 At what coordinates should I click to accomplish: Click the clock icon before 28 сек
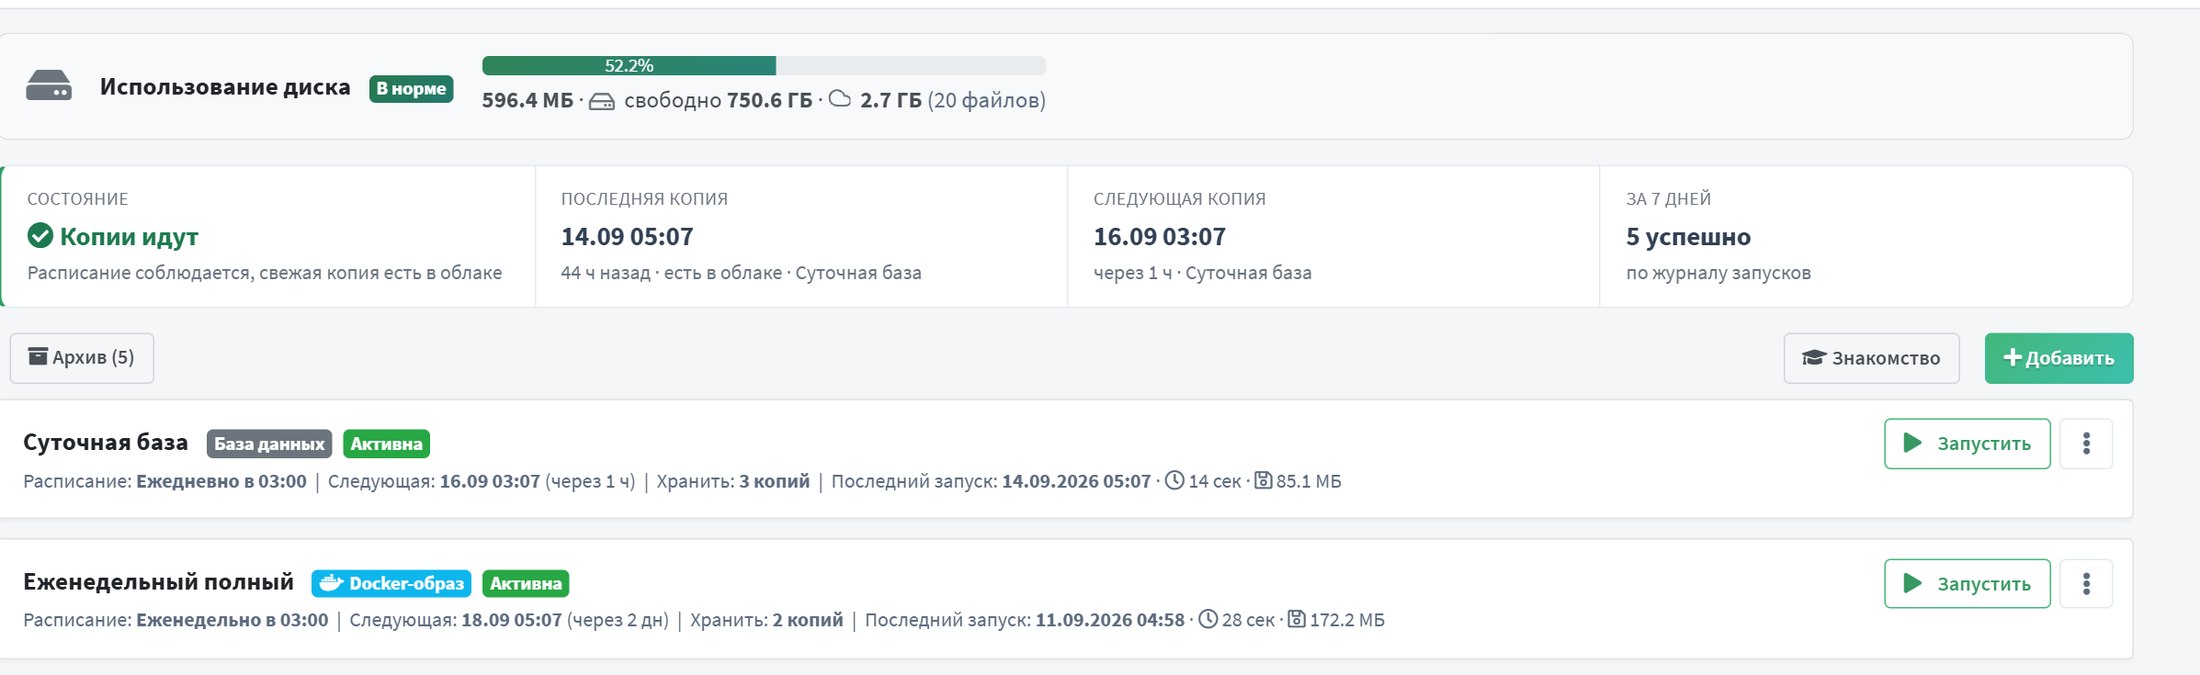[x=1208, y=619]
